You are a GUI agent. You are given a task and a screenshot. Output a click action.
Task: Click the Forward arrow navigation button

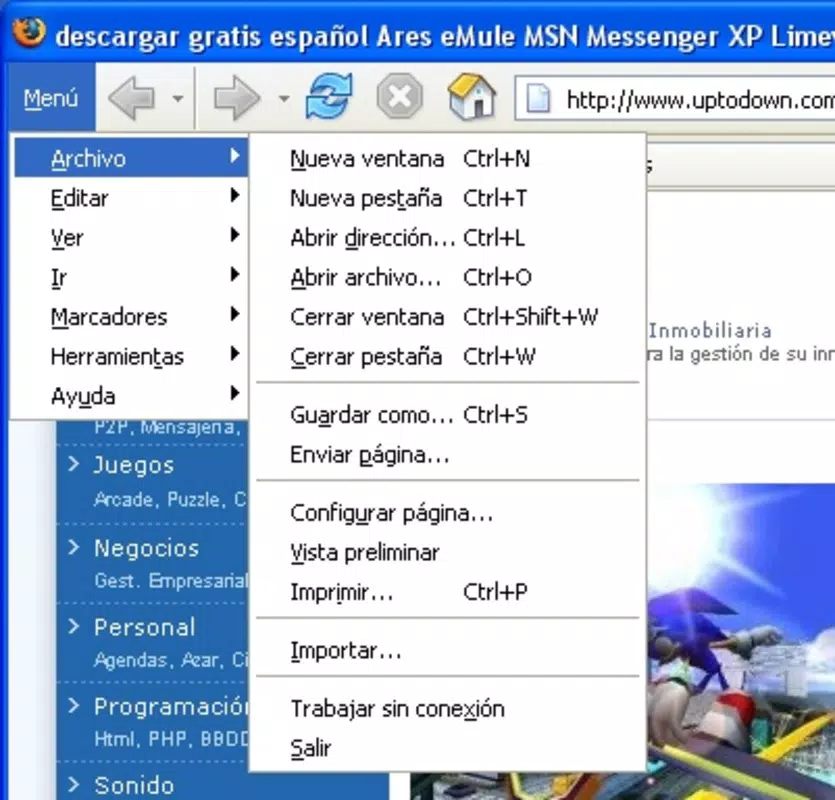point(236,98)
